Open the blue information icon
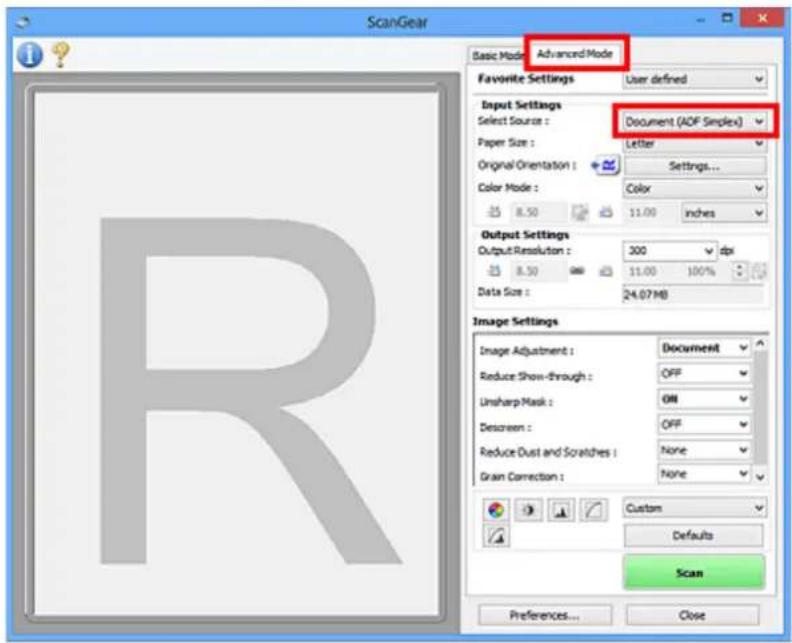Viewport: 792px width, 643px height. [29, 55]
